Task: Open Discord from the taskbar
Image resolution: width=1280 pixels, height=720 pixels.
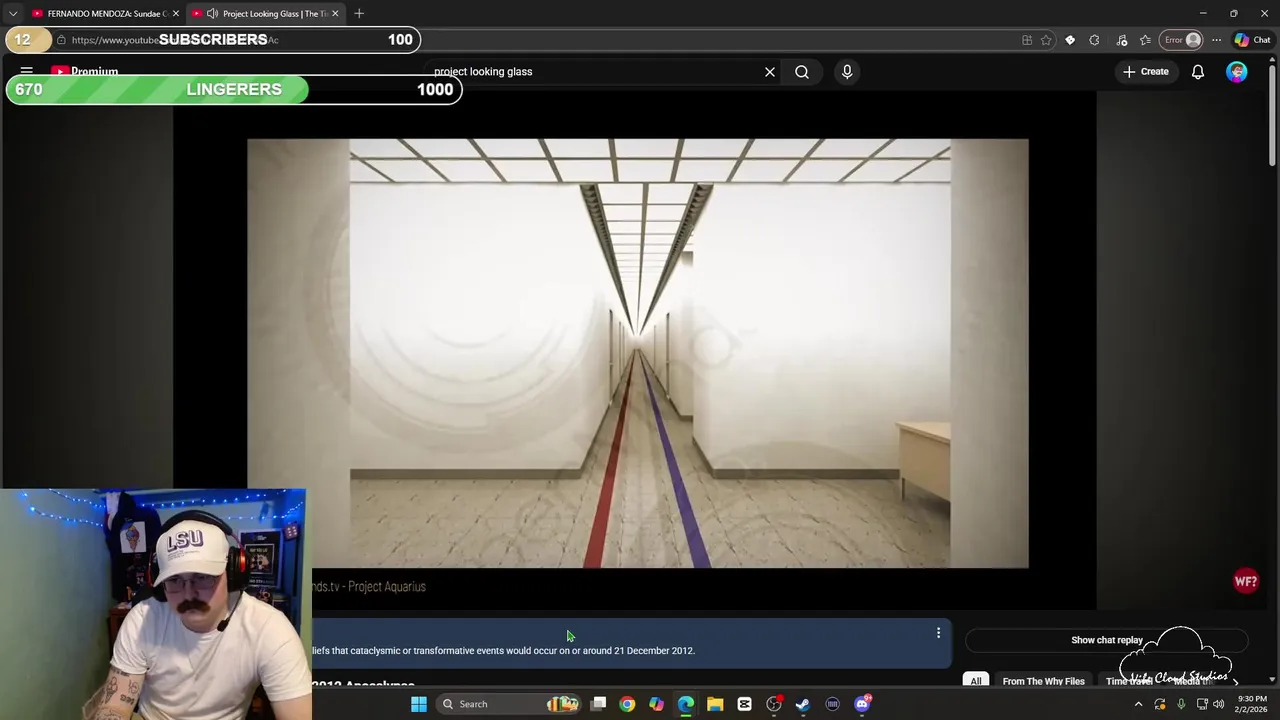Action: [862, 704]
